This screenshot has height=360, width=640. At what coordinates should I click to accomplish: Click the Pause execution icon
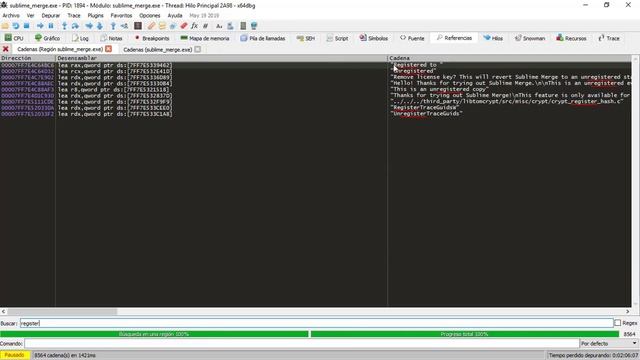tap(51, 26)
